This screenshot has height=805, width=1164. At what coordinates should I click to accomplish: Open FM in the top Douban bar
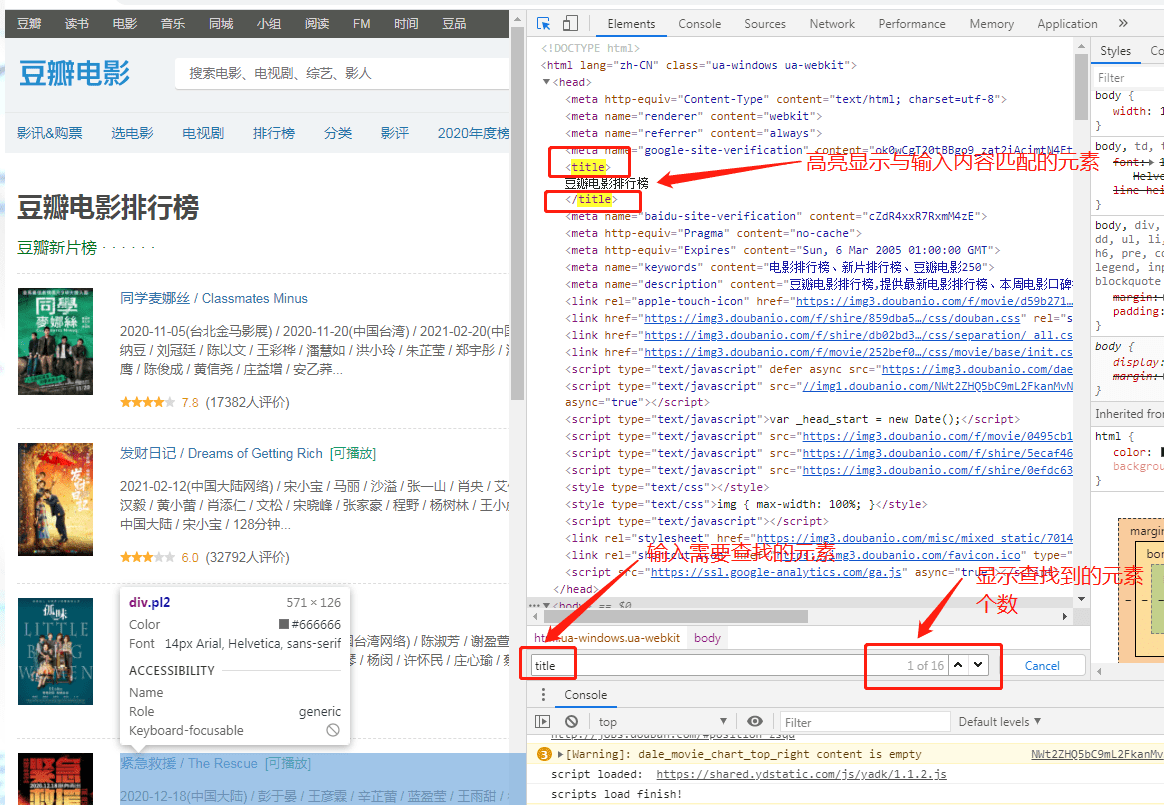(x=362, y=24)
